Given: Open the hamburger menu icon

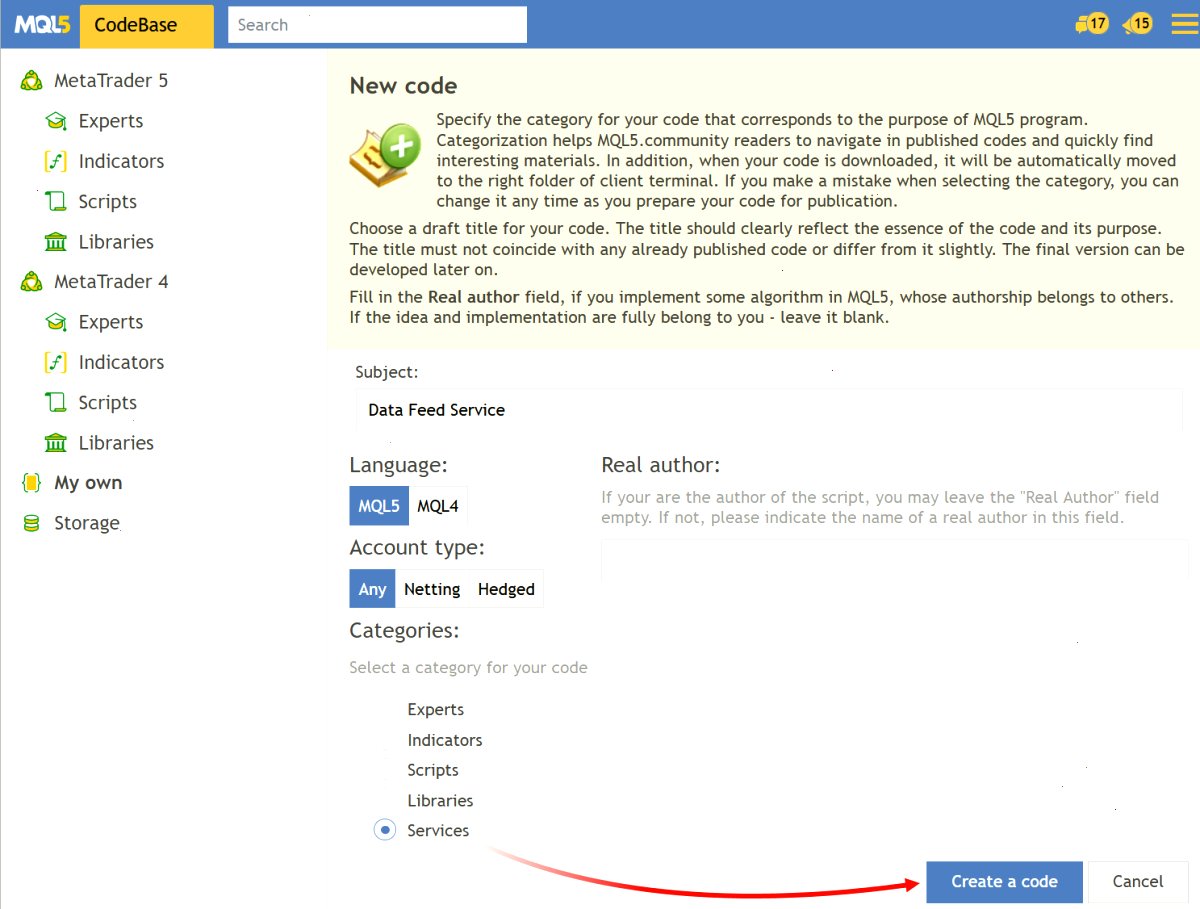Looking at the screenshot, I should 1184,24.
